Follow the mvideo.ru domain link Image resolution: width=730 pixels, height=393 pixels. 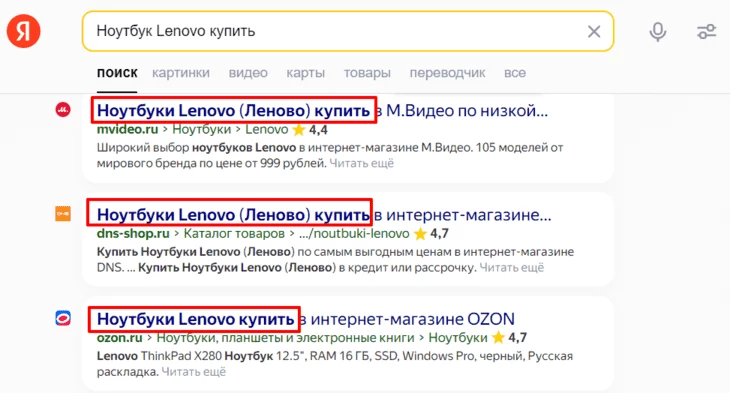[128, 129]
